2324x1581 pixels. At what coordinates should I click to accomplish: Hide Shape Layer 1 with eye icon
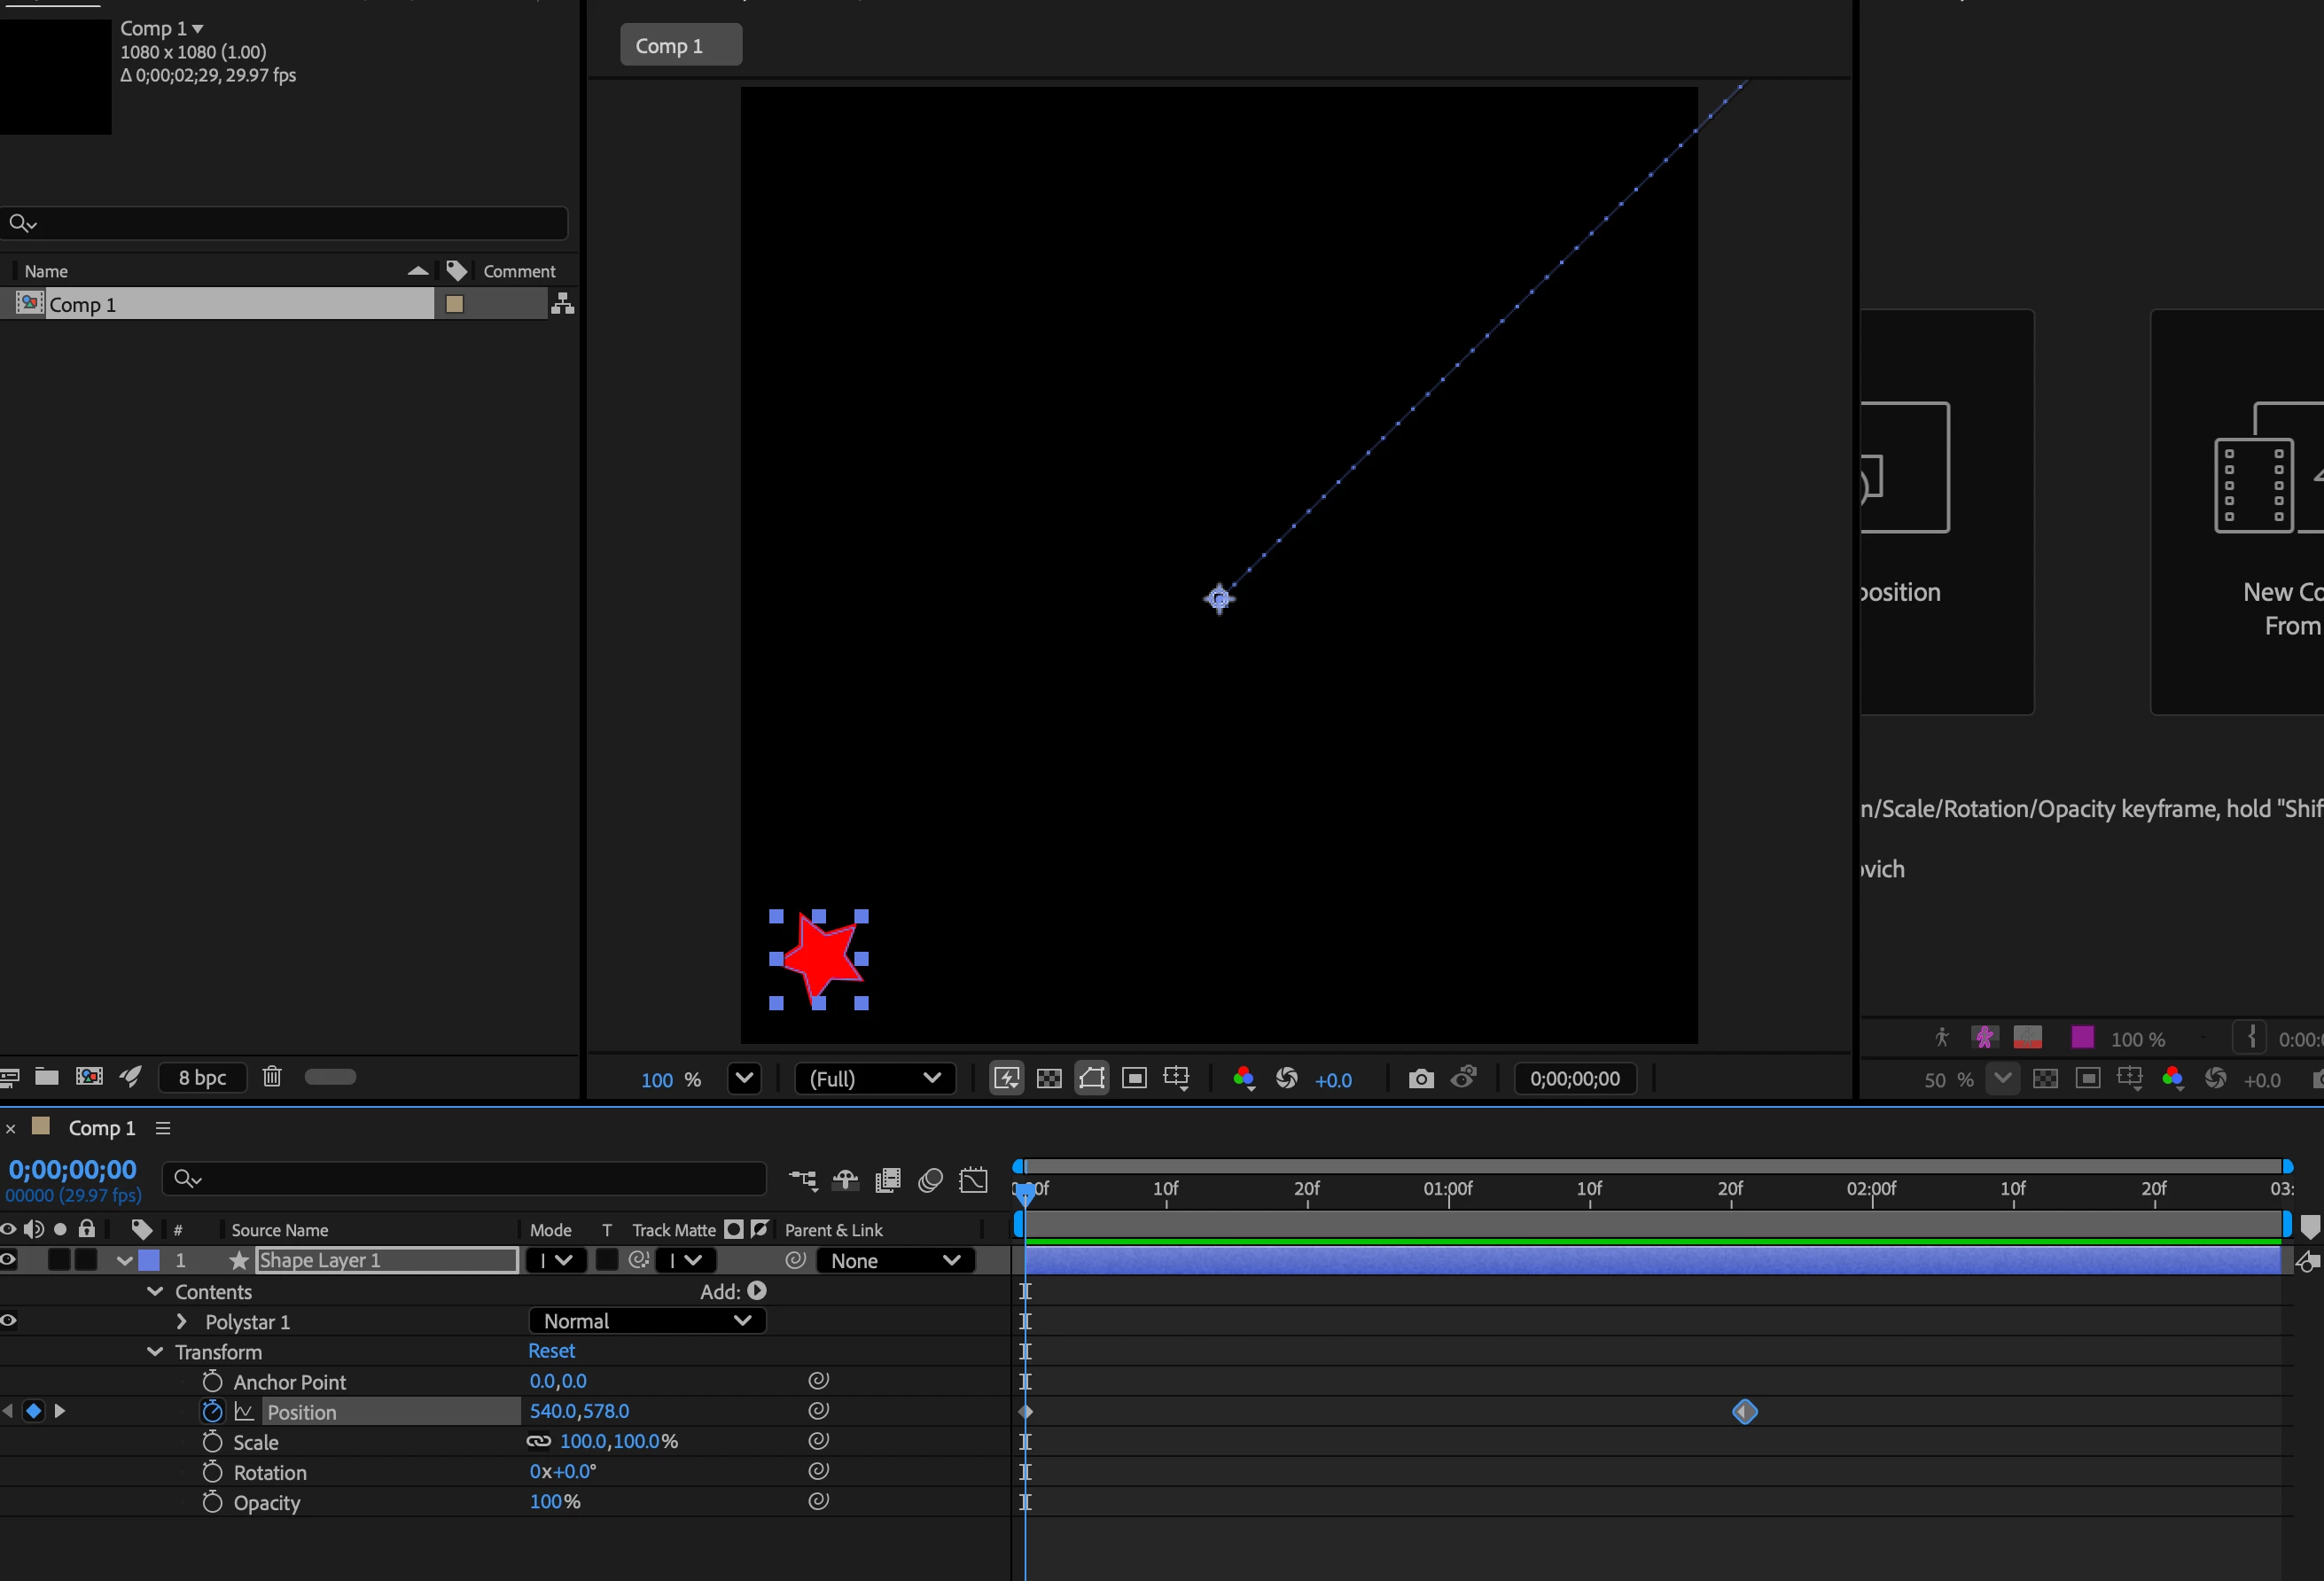(9, 1260)
